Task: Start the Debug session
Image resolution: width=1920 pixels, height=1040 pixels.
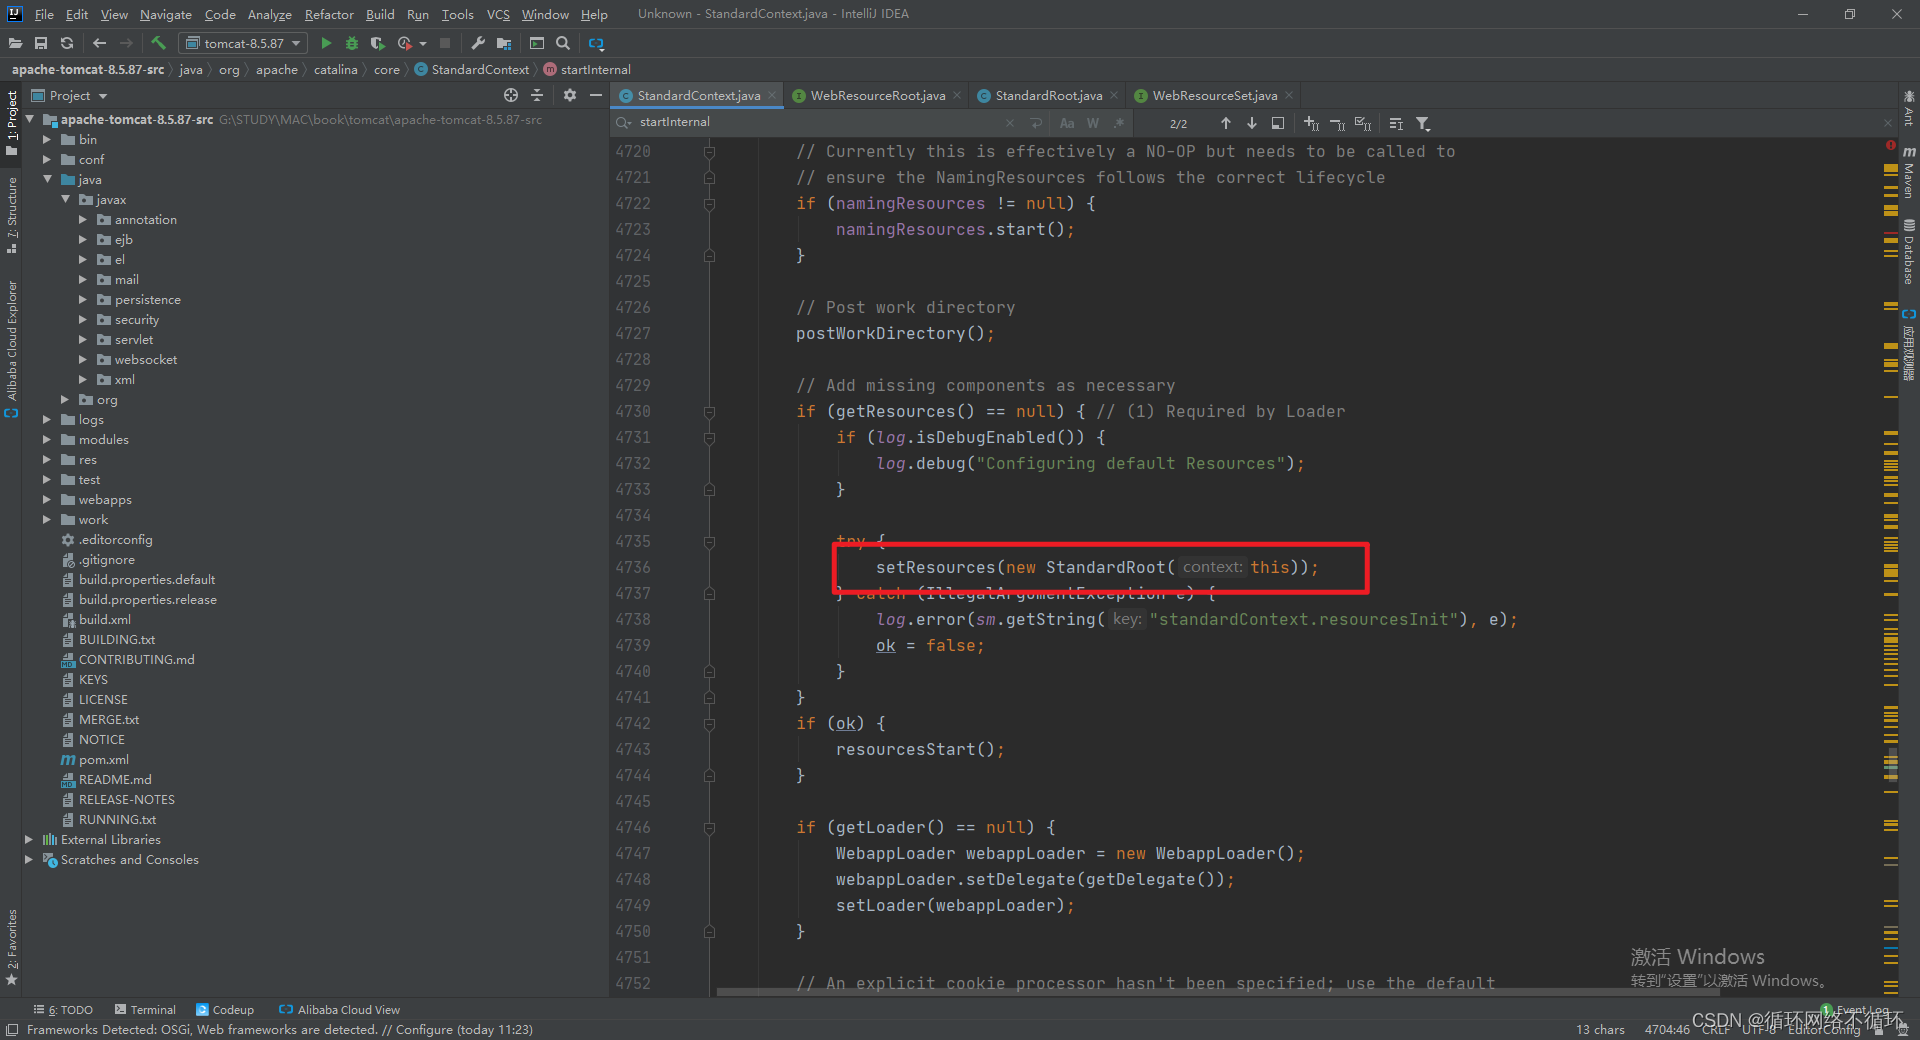Action: click(x=351, y=43)
